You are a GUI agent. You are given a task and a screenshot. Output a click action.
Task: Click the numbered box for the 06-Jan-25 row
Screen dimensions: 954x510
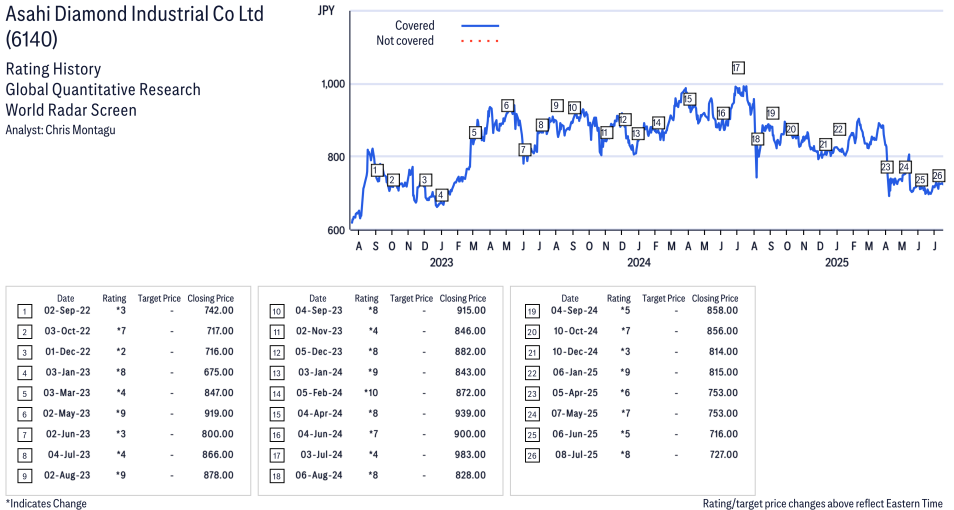tap(532, 374)
